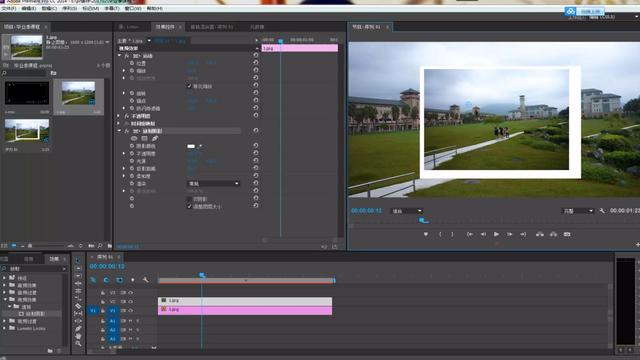The height and width of the screenshot is (360, 640).
Task: Step back one frame in program monitor
Action: point(483,234)
